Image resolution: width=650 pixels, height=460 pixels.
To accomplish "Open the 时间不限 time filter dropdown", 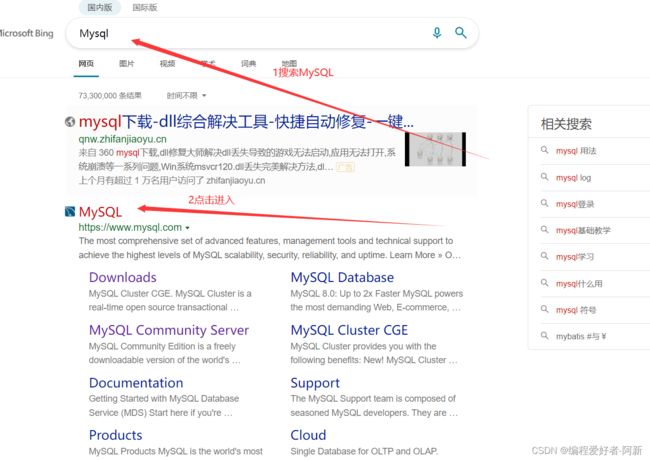I will coord(187,96).
